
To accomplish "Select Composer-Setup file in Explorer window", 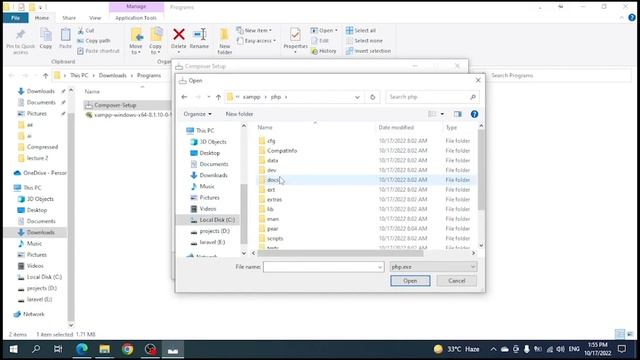I will coord(115,105).
